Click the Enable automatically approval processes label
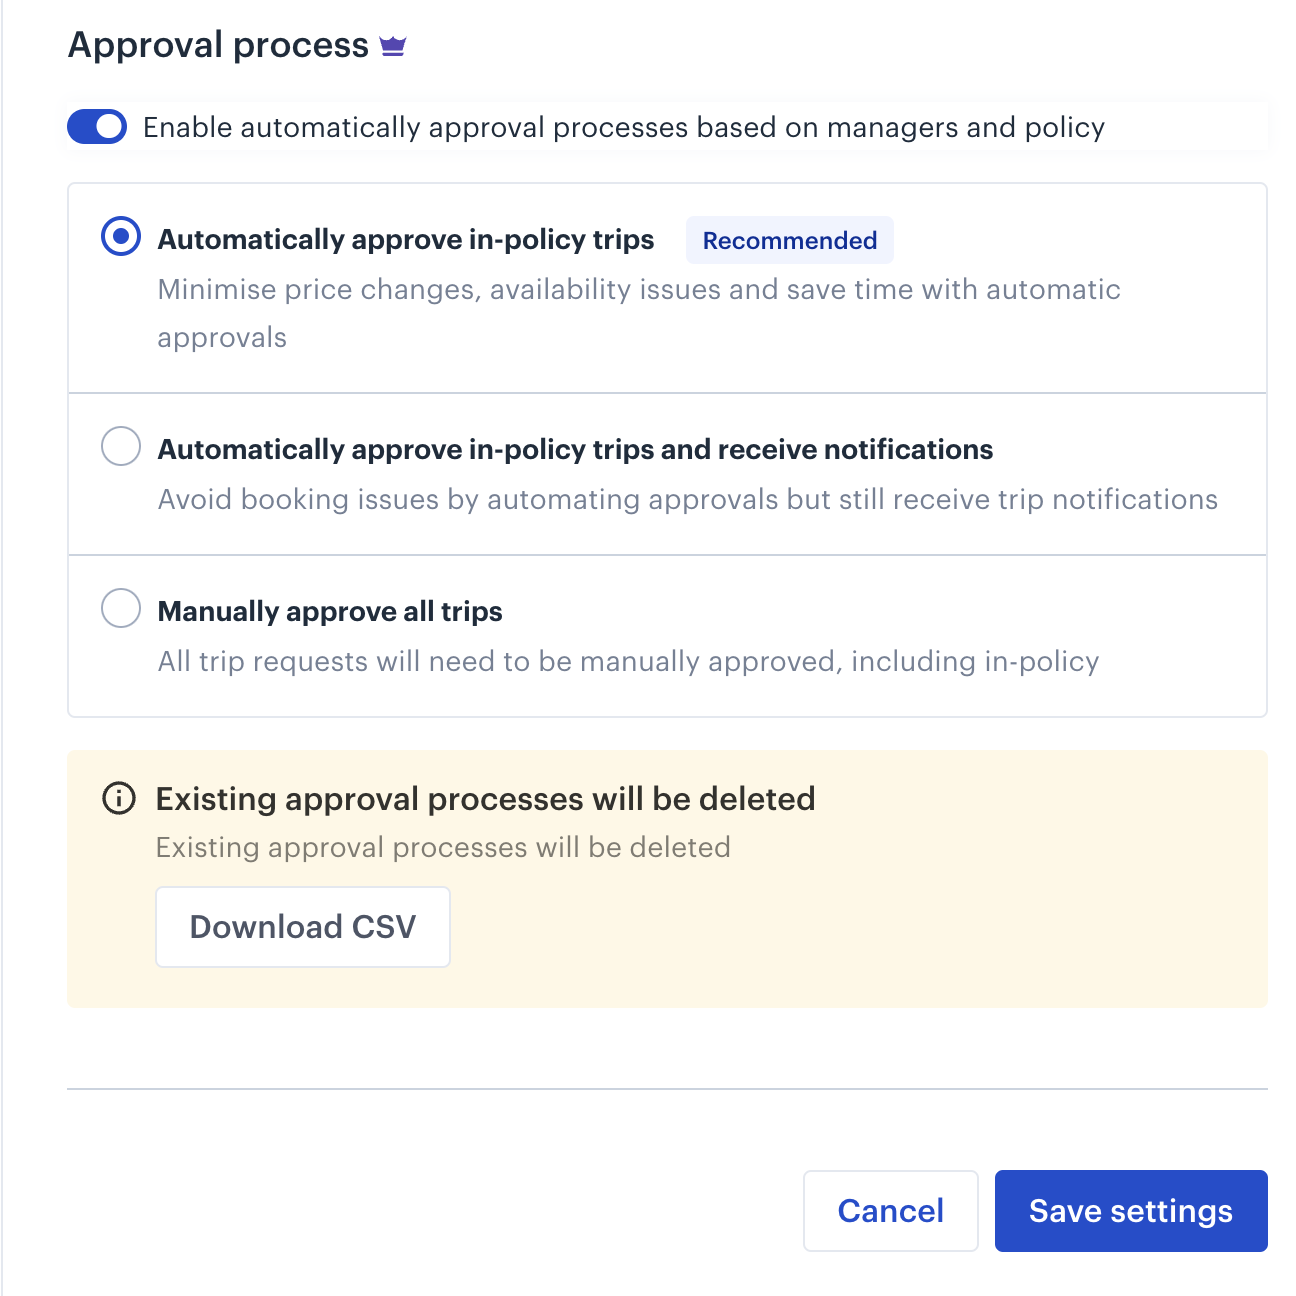1296x1296 pixels. (x=624, y=127)
